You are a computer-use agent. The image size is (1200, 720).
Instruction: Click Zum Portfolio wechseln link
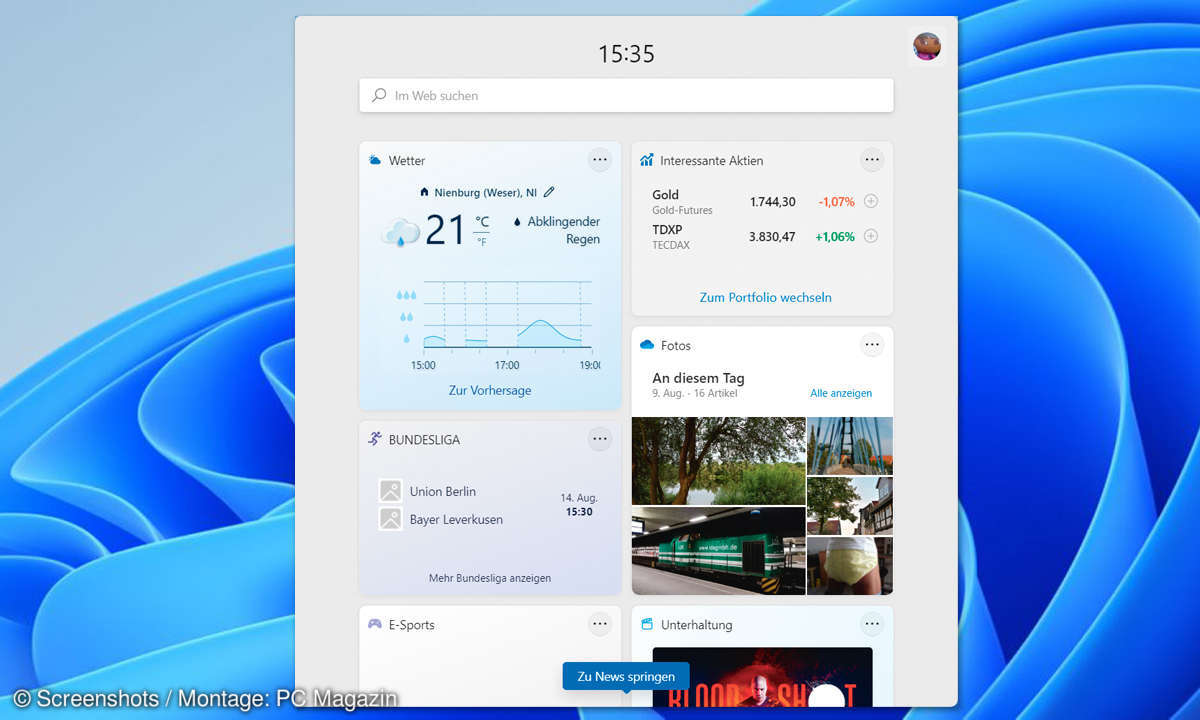[x=765, y=297]
